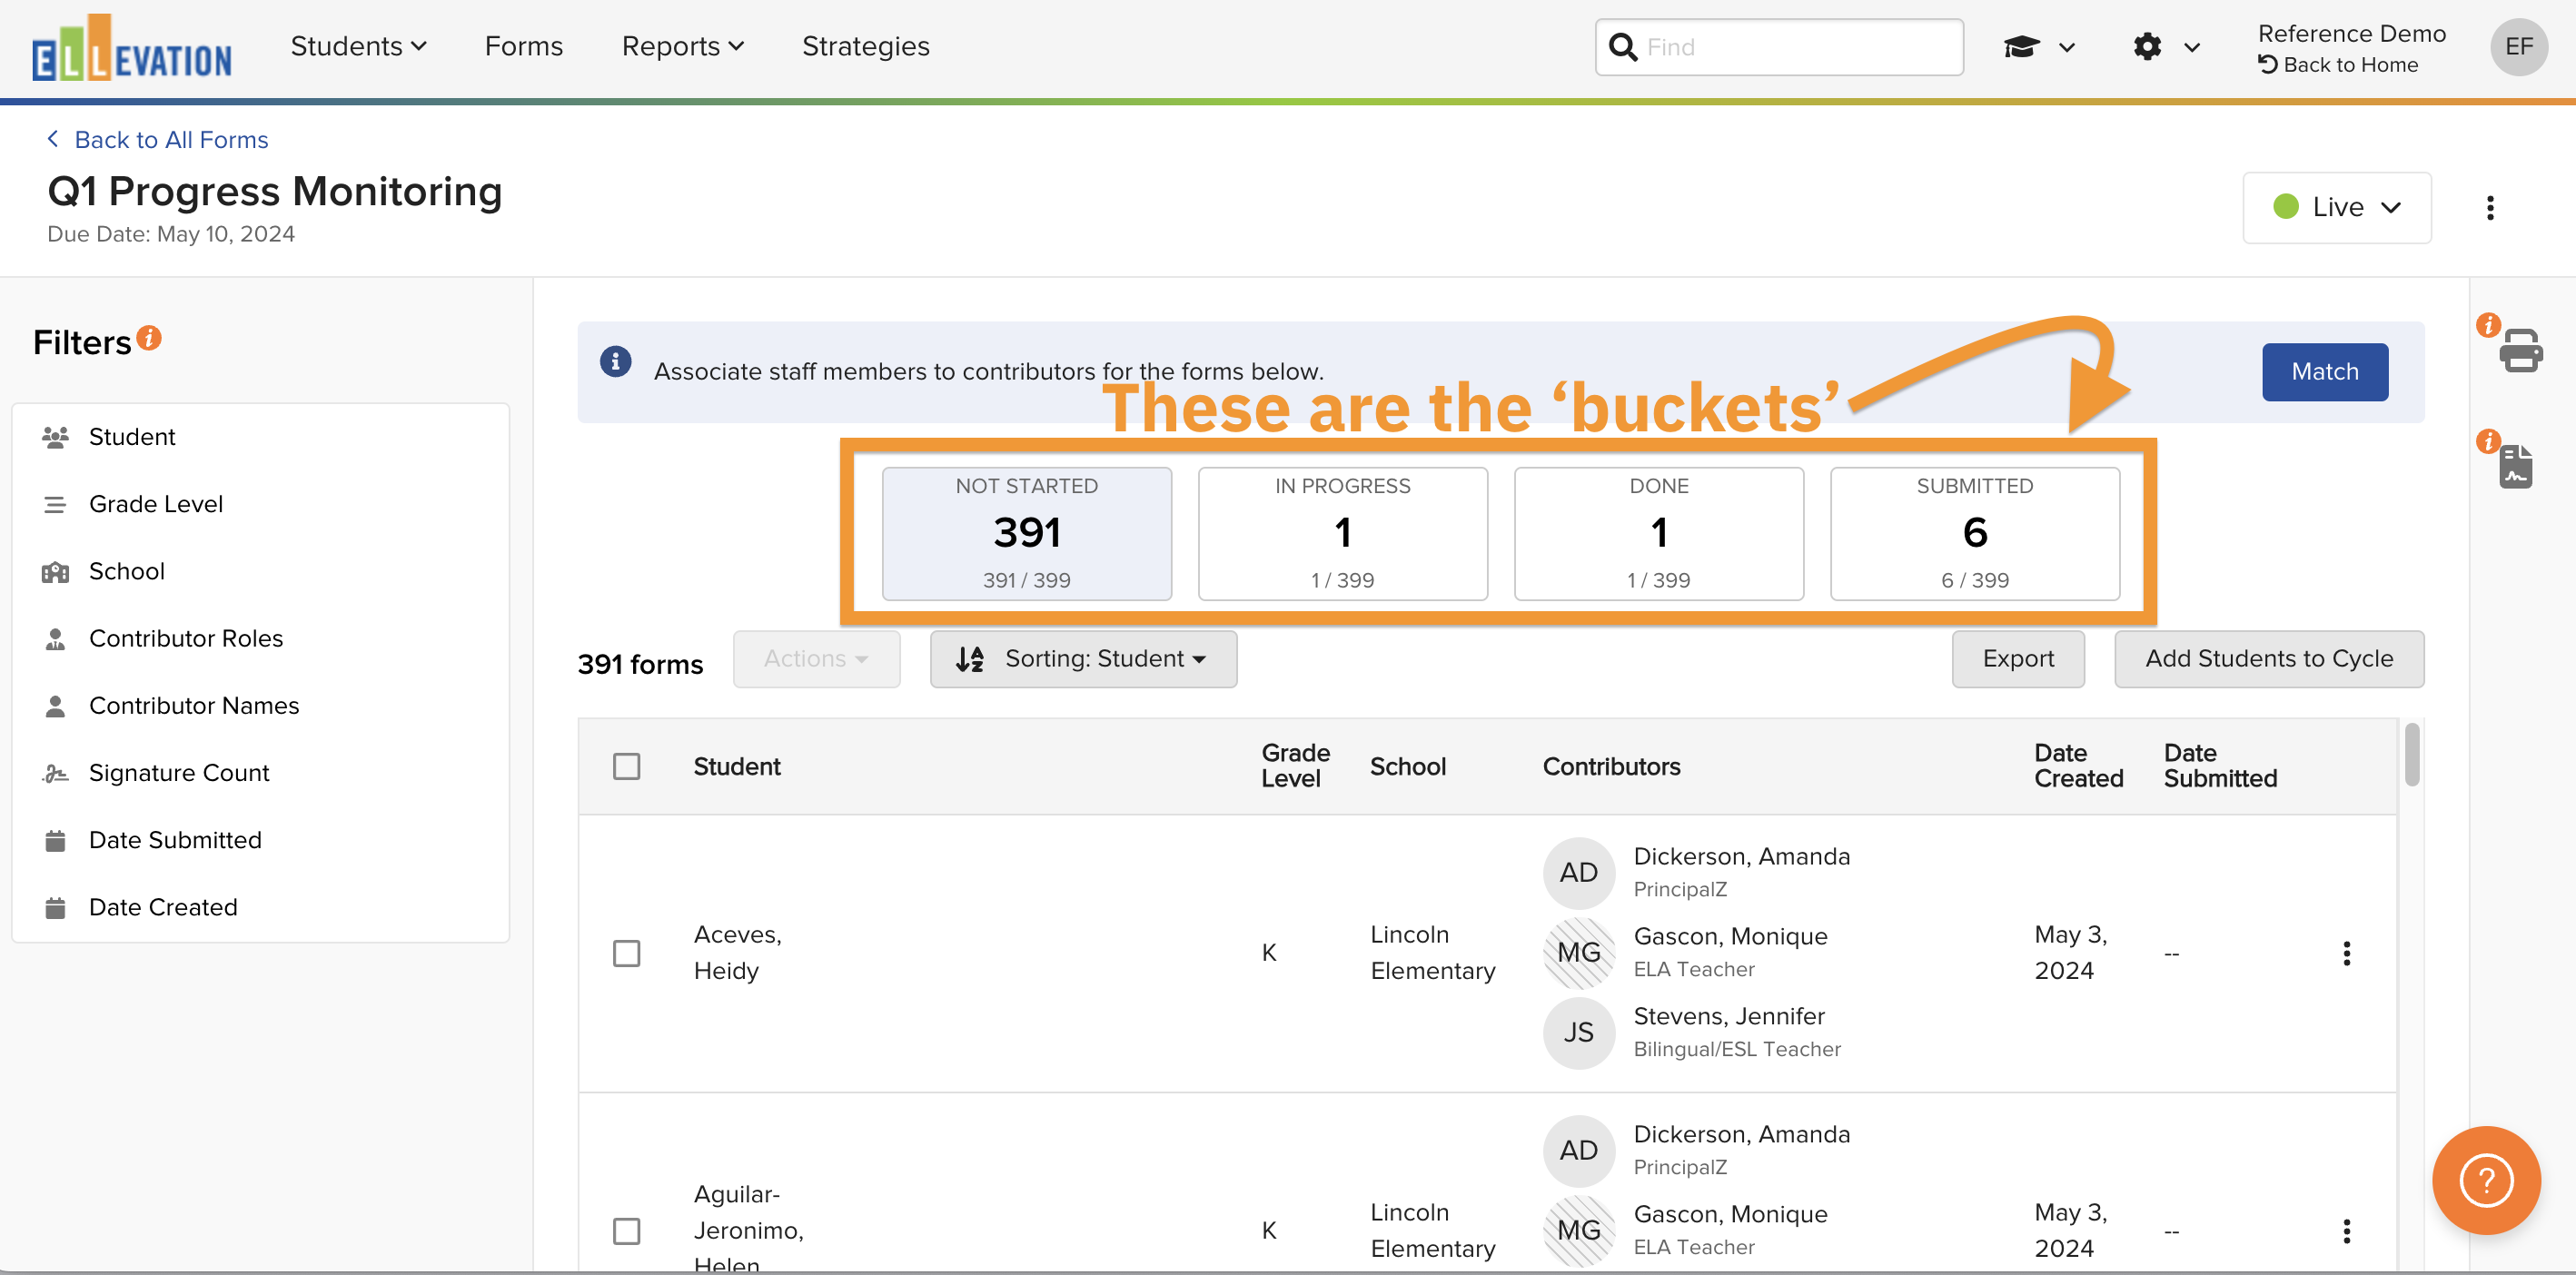Viewport: 2576px width, 1275px height.
Task: Toggle the select-all forms checkbox
Action: 626,767
